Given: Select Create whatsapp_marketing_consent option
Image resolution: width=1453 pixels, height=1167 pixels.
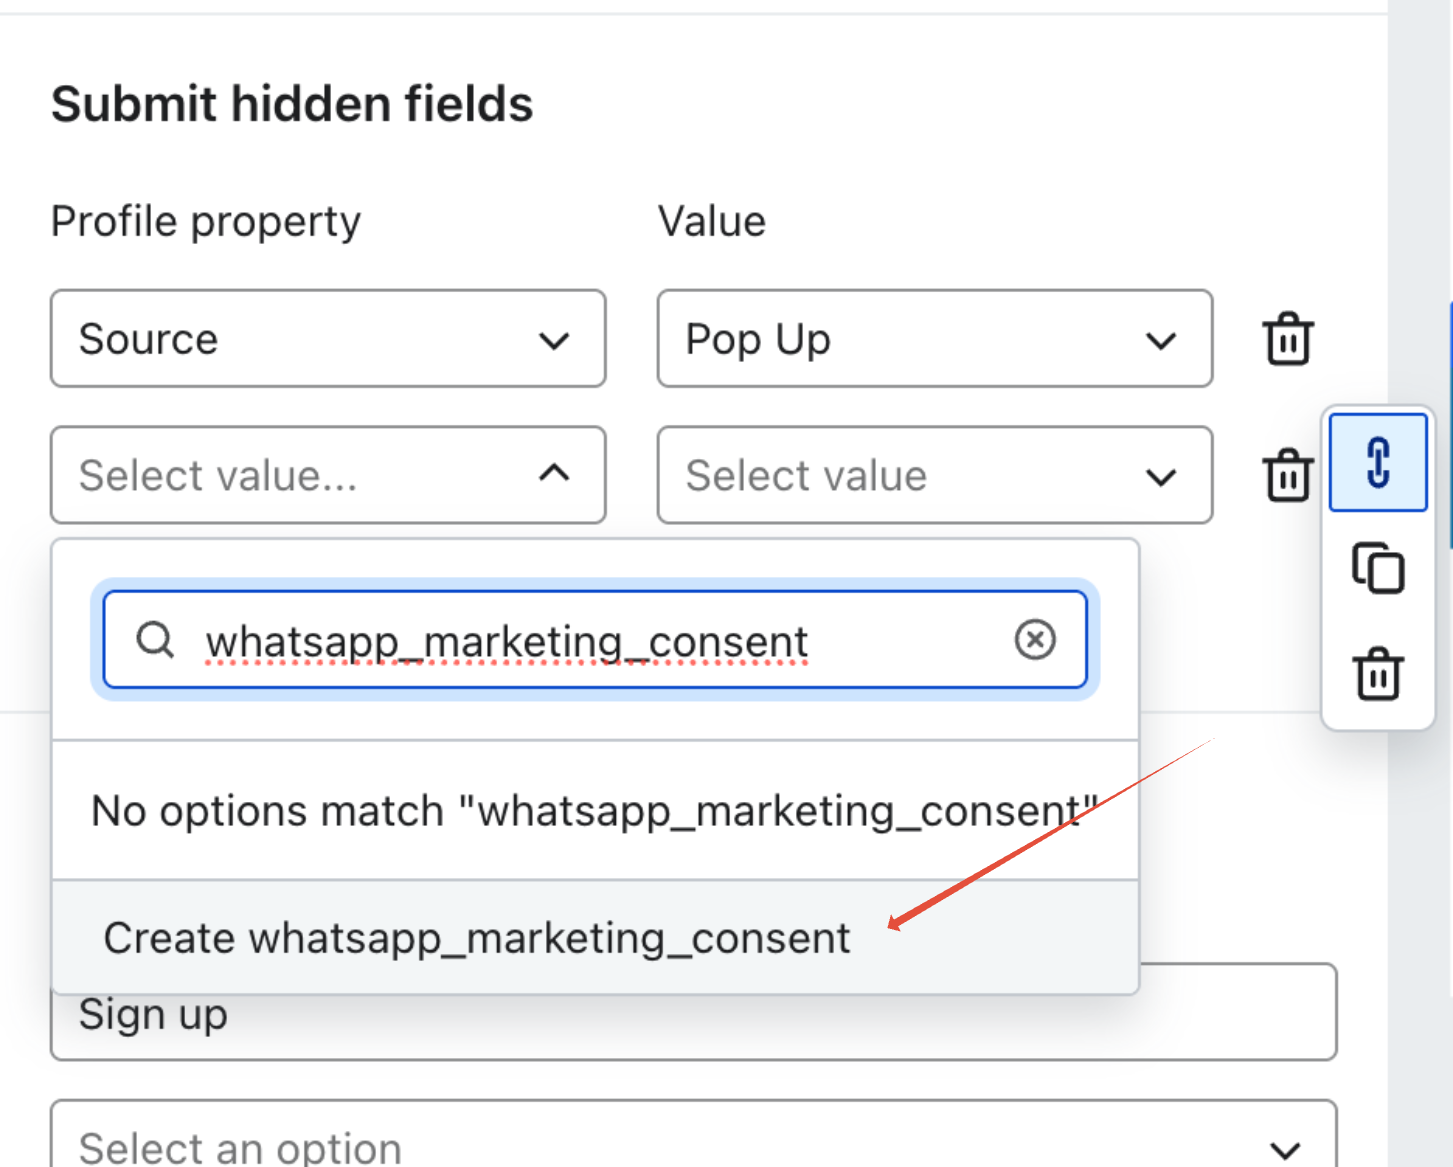Looking at the screenshot, I should 477,938.
